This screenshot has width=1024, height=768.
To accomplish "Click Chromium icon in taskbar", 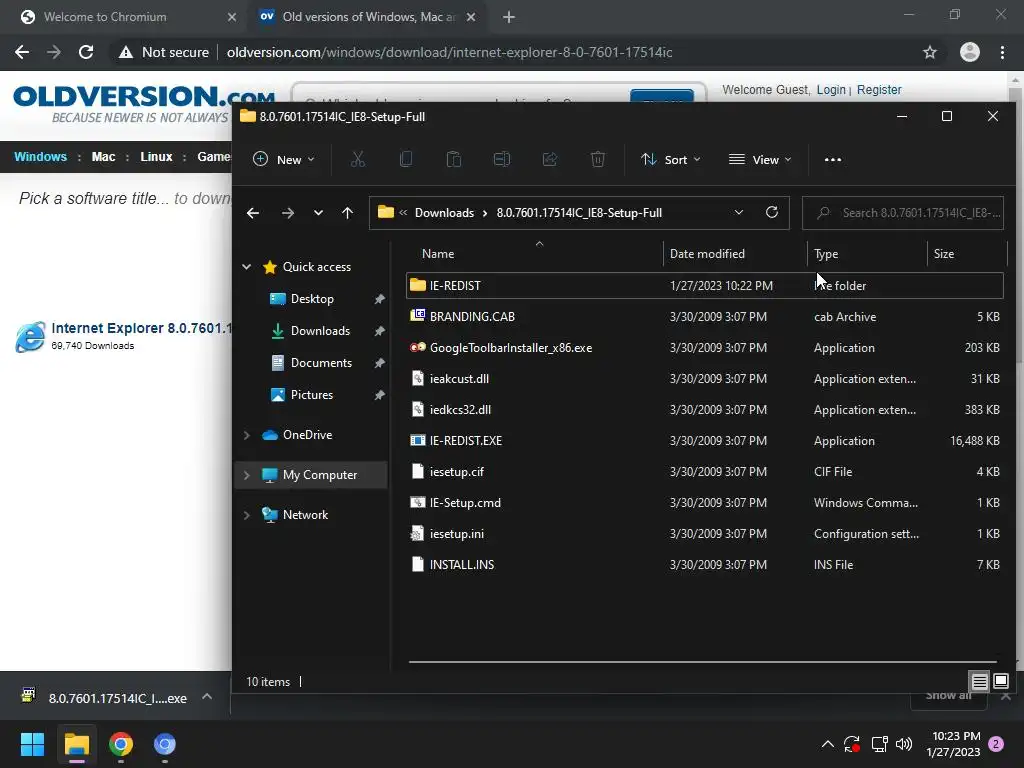I will 165,744.
